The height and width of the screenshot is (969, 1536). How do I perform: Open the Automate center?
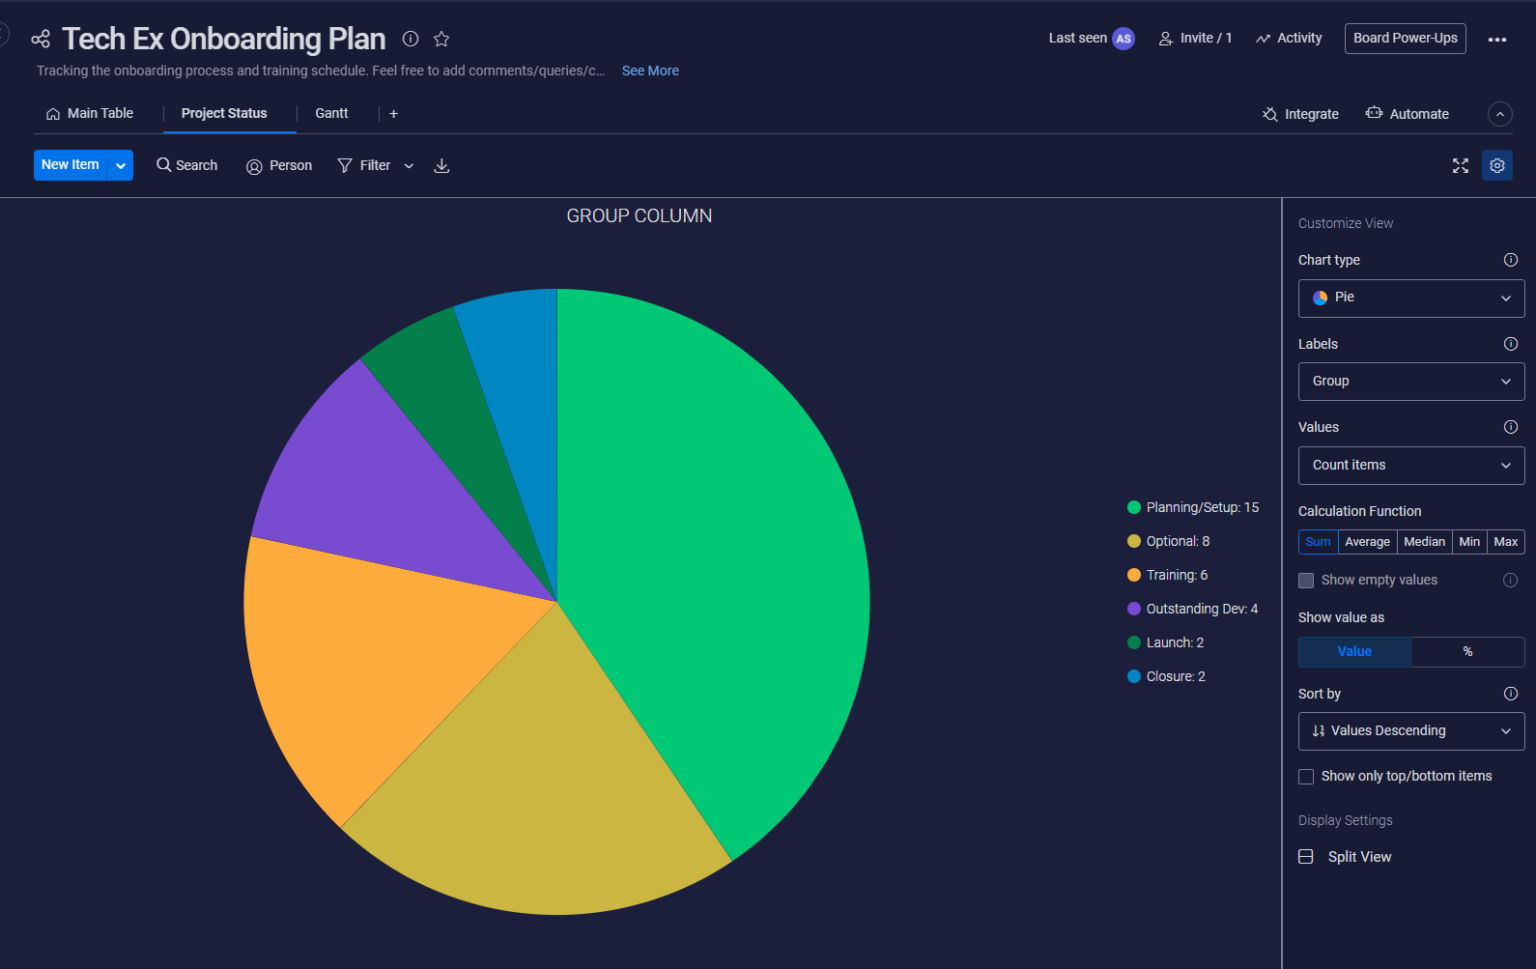[1407, 113]
